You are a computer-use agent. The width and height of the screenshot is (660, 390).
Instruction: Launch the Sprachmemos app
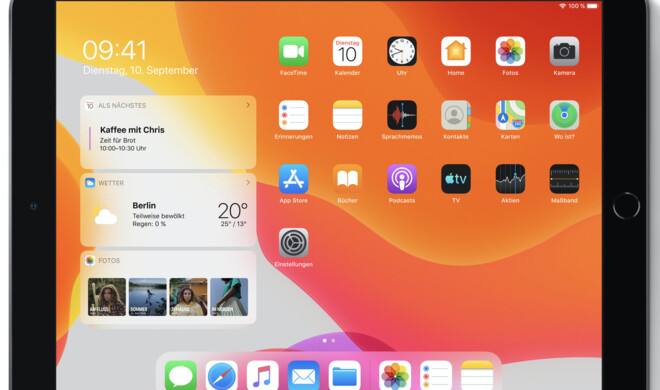tap(402, 115)
